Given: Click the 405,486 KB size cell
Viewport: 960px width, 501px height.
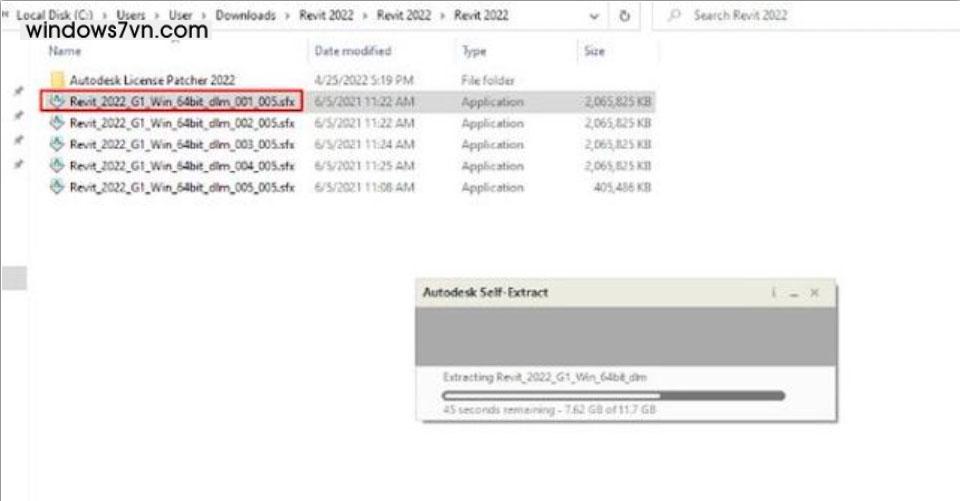Looking at the screenshot, I should click(622, 187).
